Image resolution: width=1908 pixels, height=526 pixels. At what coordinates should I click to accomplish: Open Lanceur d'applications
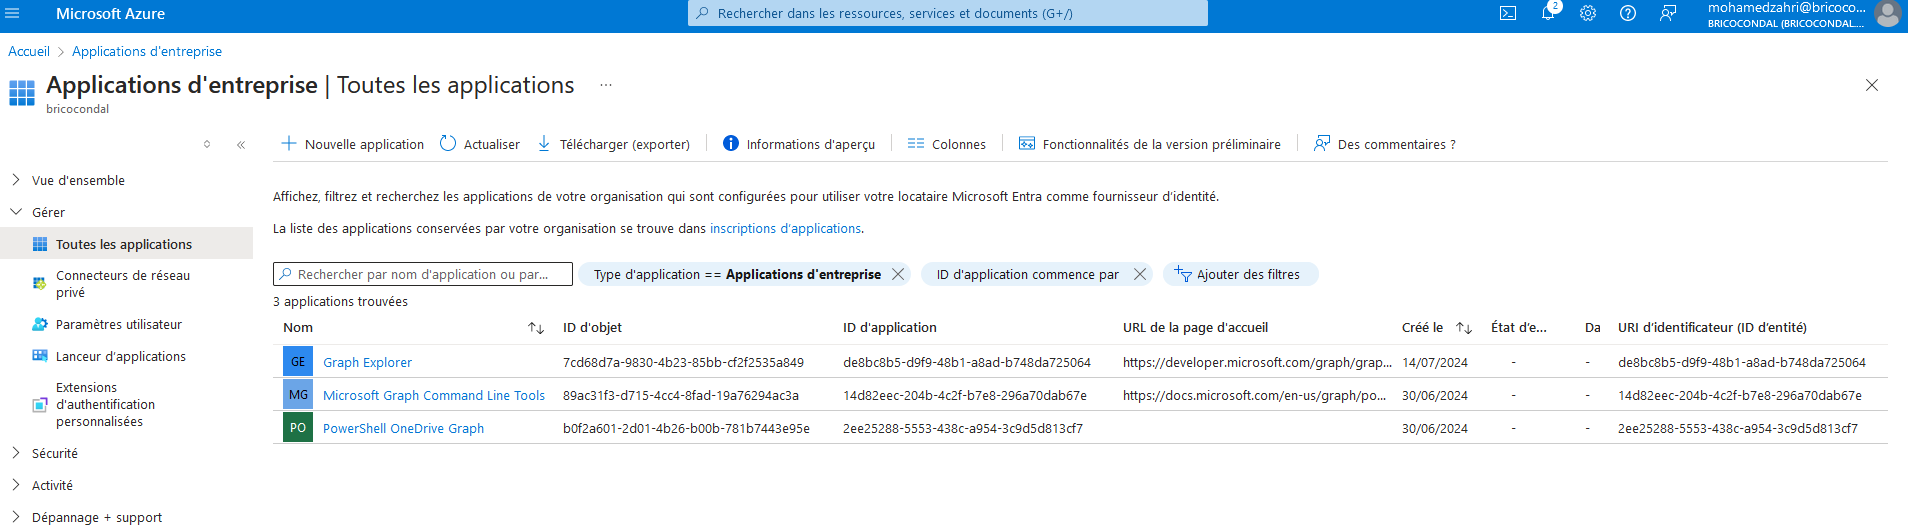(120, 356)
